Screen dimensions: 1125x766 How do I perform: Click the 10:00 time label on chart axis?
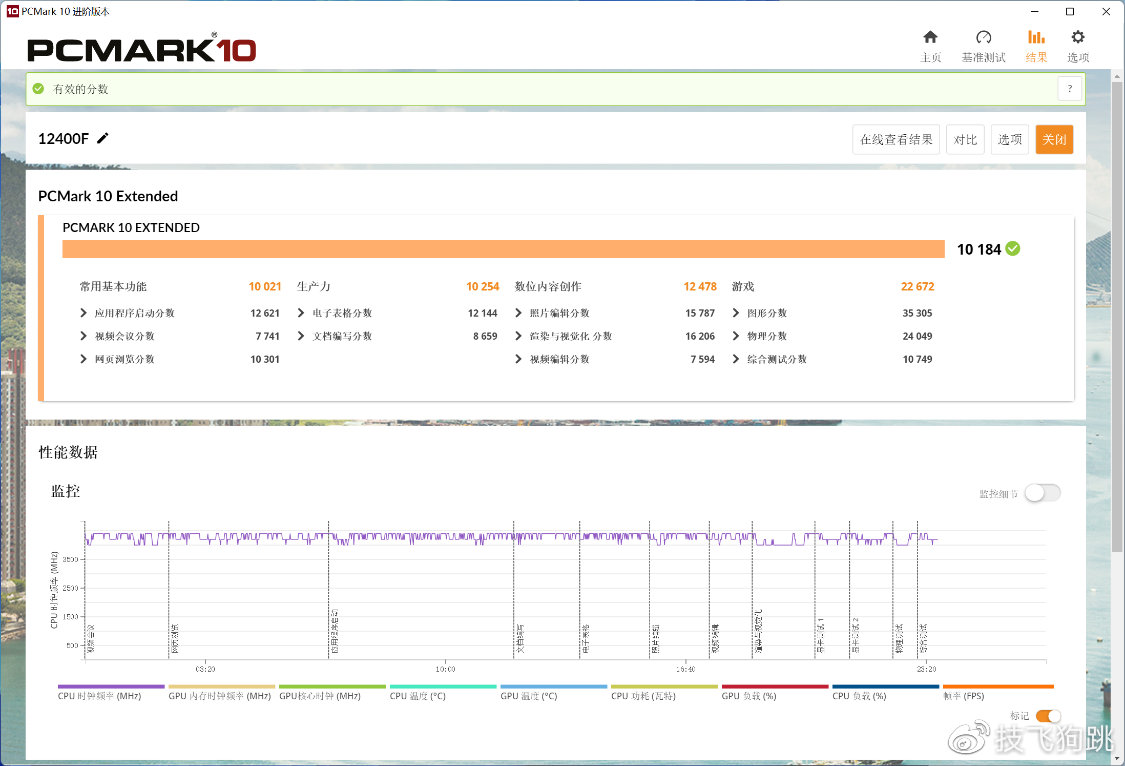point(446,669)
